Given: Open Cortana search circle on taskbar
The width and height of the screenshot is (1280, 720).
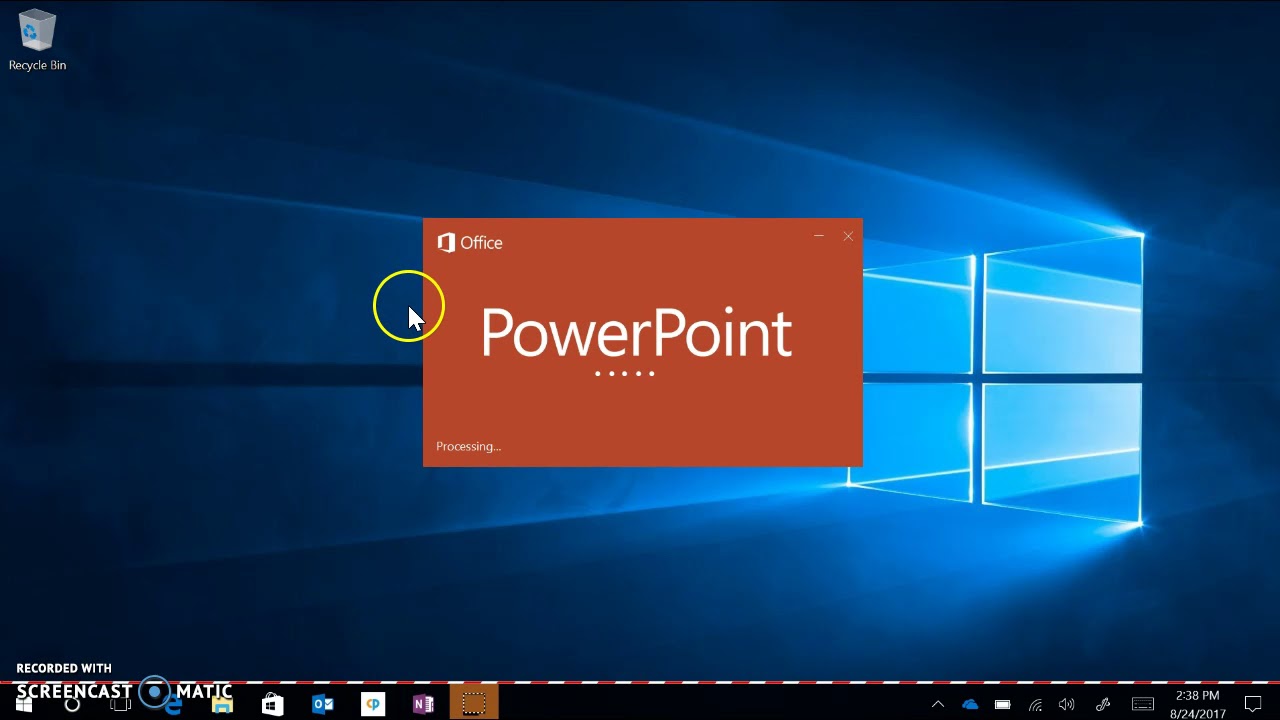Looking at the screenshot, I should click(72, 705).
